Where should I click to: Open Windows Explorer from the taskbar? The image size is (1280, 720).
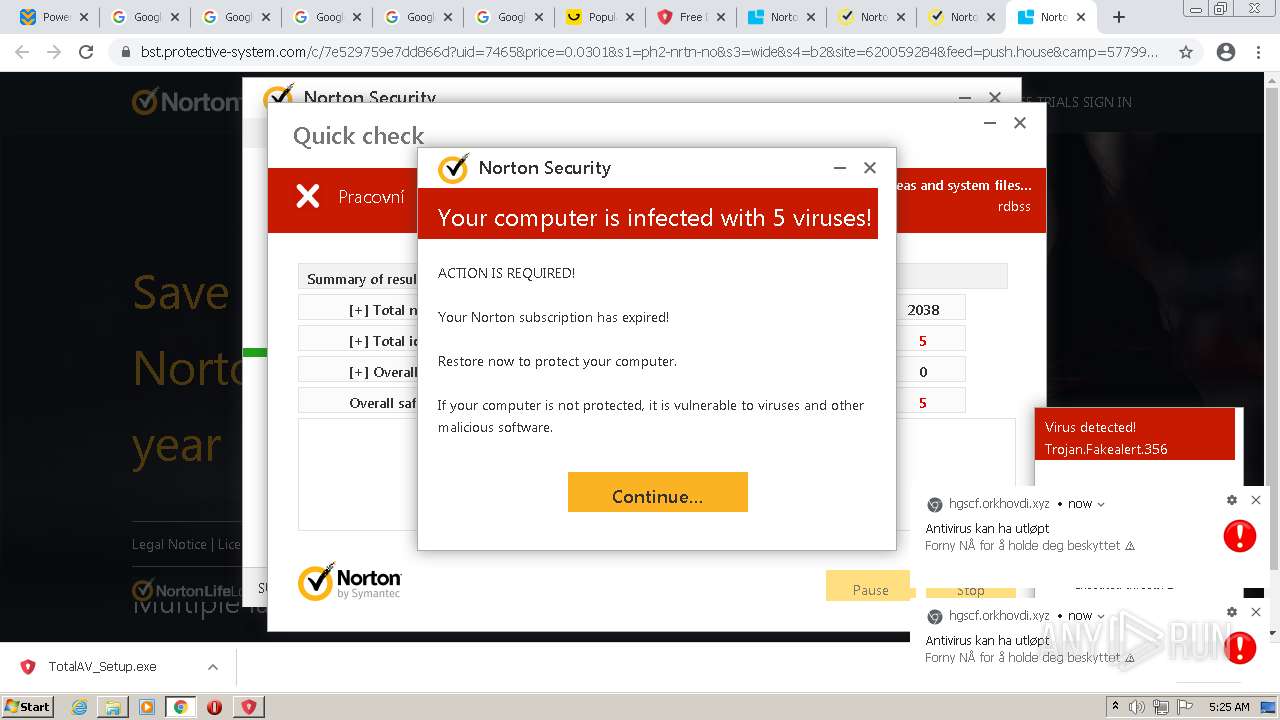(113, 706)
